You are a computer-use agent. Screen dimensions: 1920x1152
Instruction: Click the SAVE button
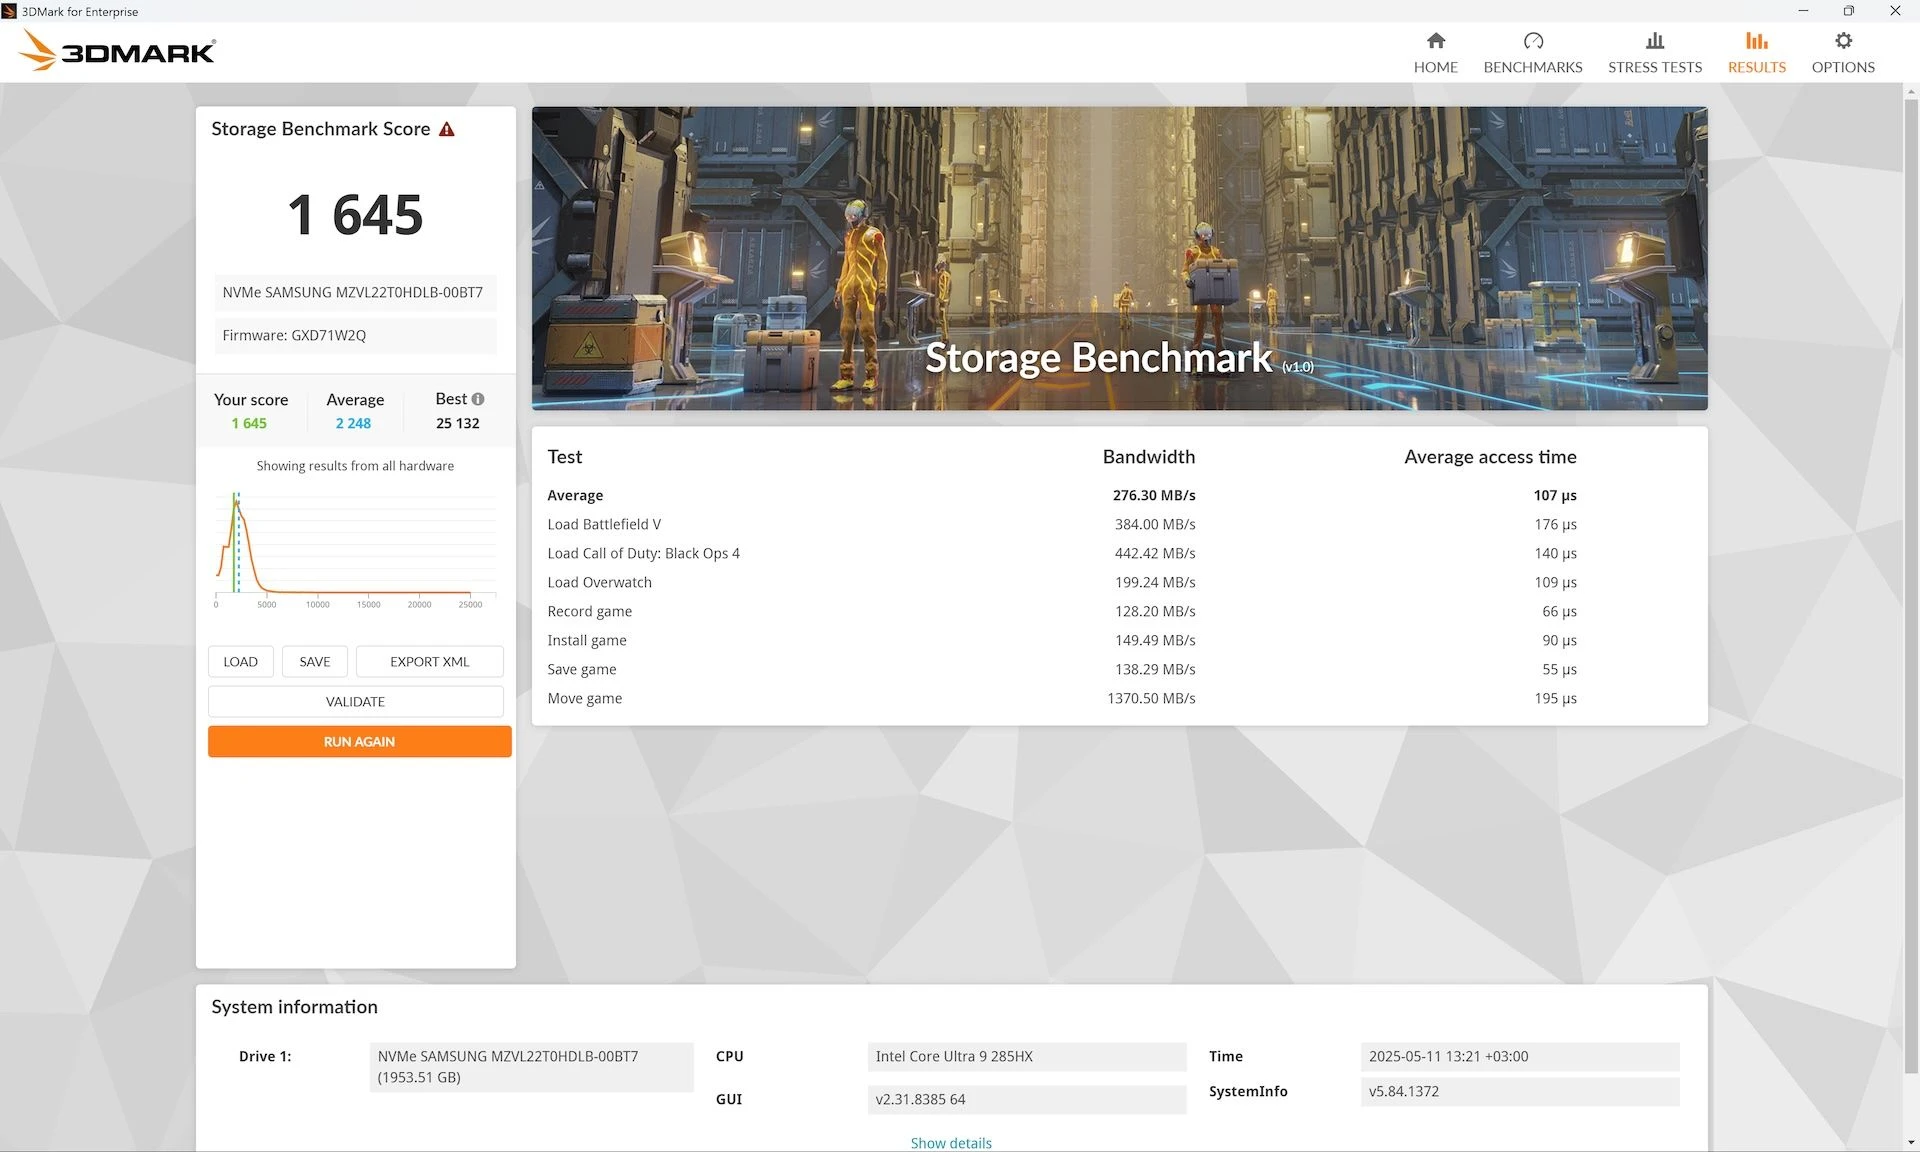click(x=314, y=661)
